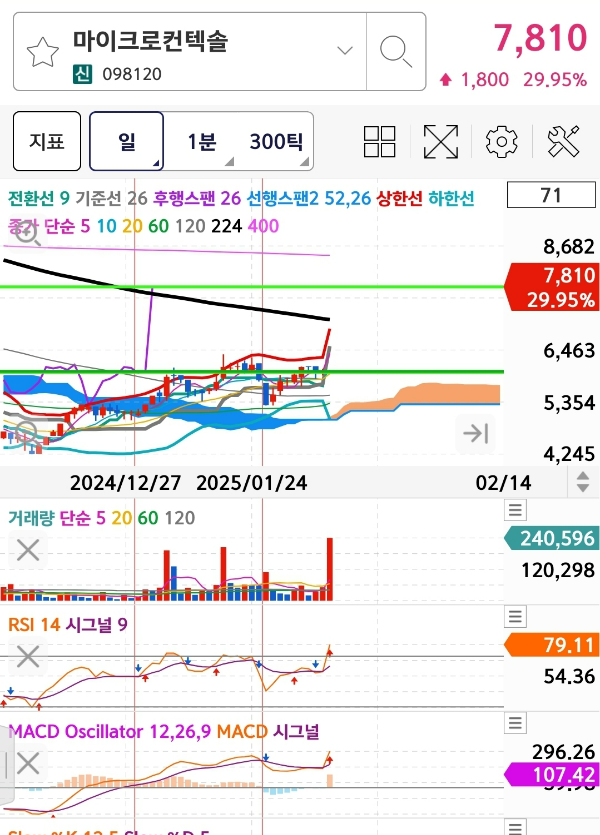Select the price axis label 6,463
This screenshot has height=835, width=600.
click(x=569, y=350)
